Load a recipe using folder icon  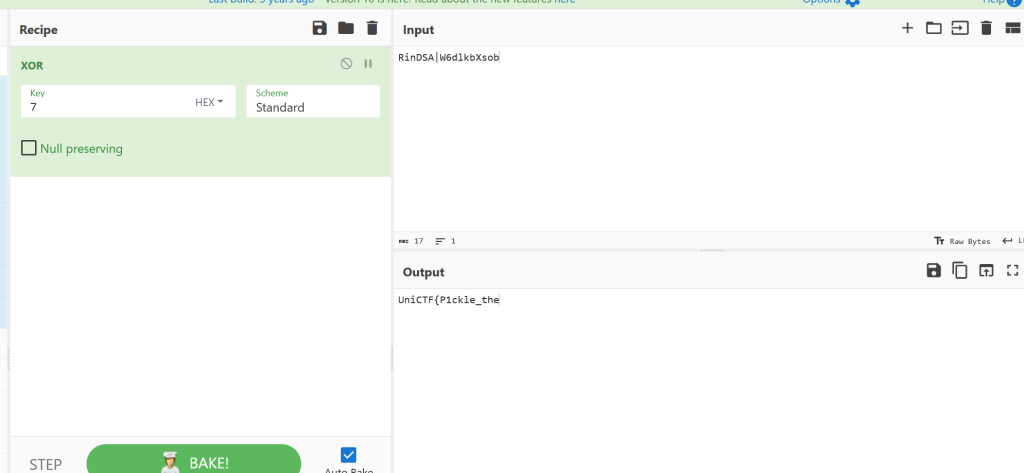pyautogui.click(x=346, y=28)
